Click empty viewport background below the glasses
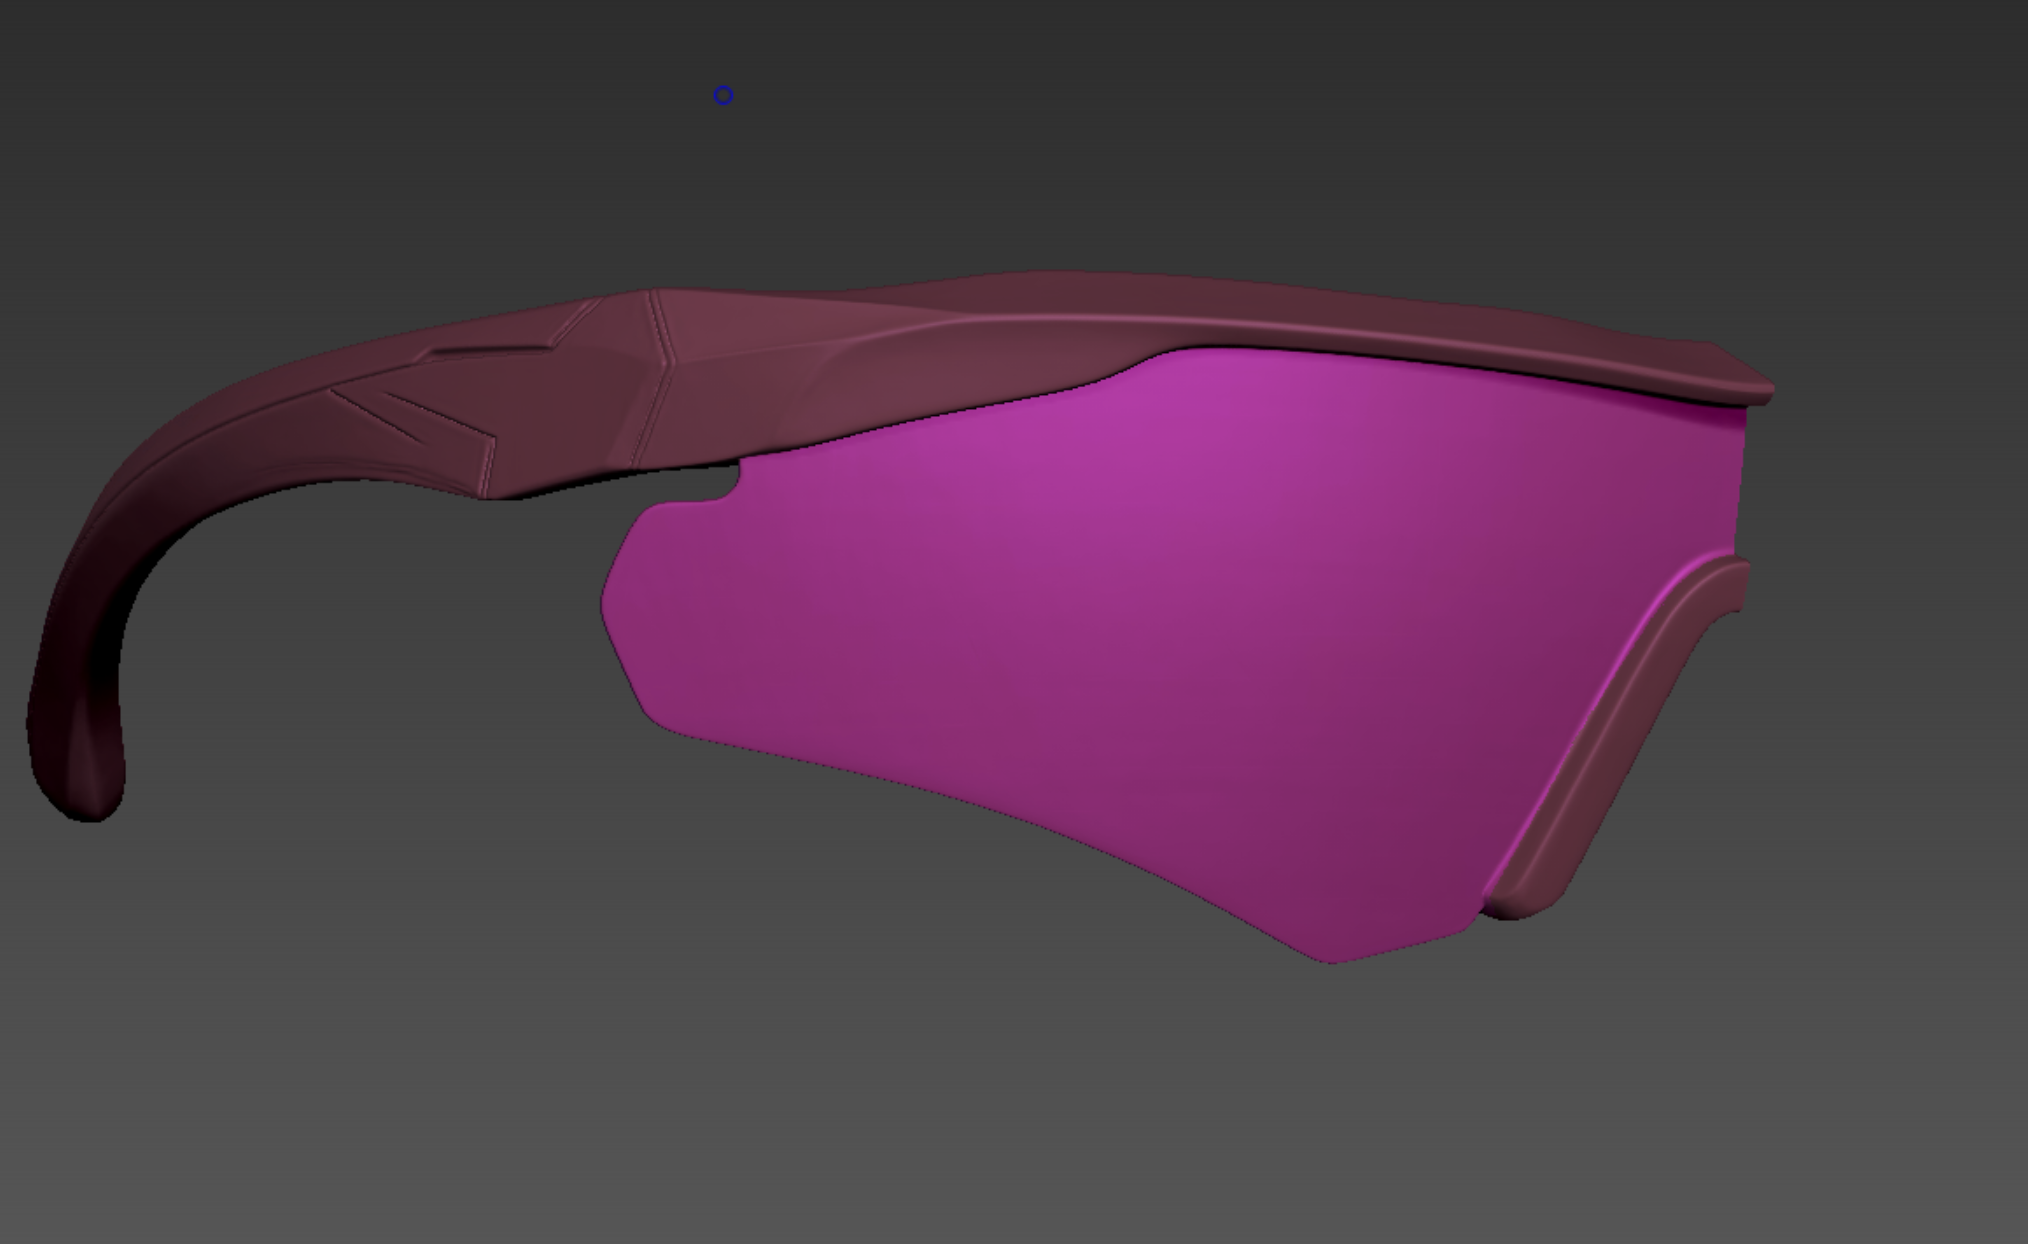Image resolution: width=2028 pixels, height=1244 pixels. pos(1000,1100)
